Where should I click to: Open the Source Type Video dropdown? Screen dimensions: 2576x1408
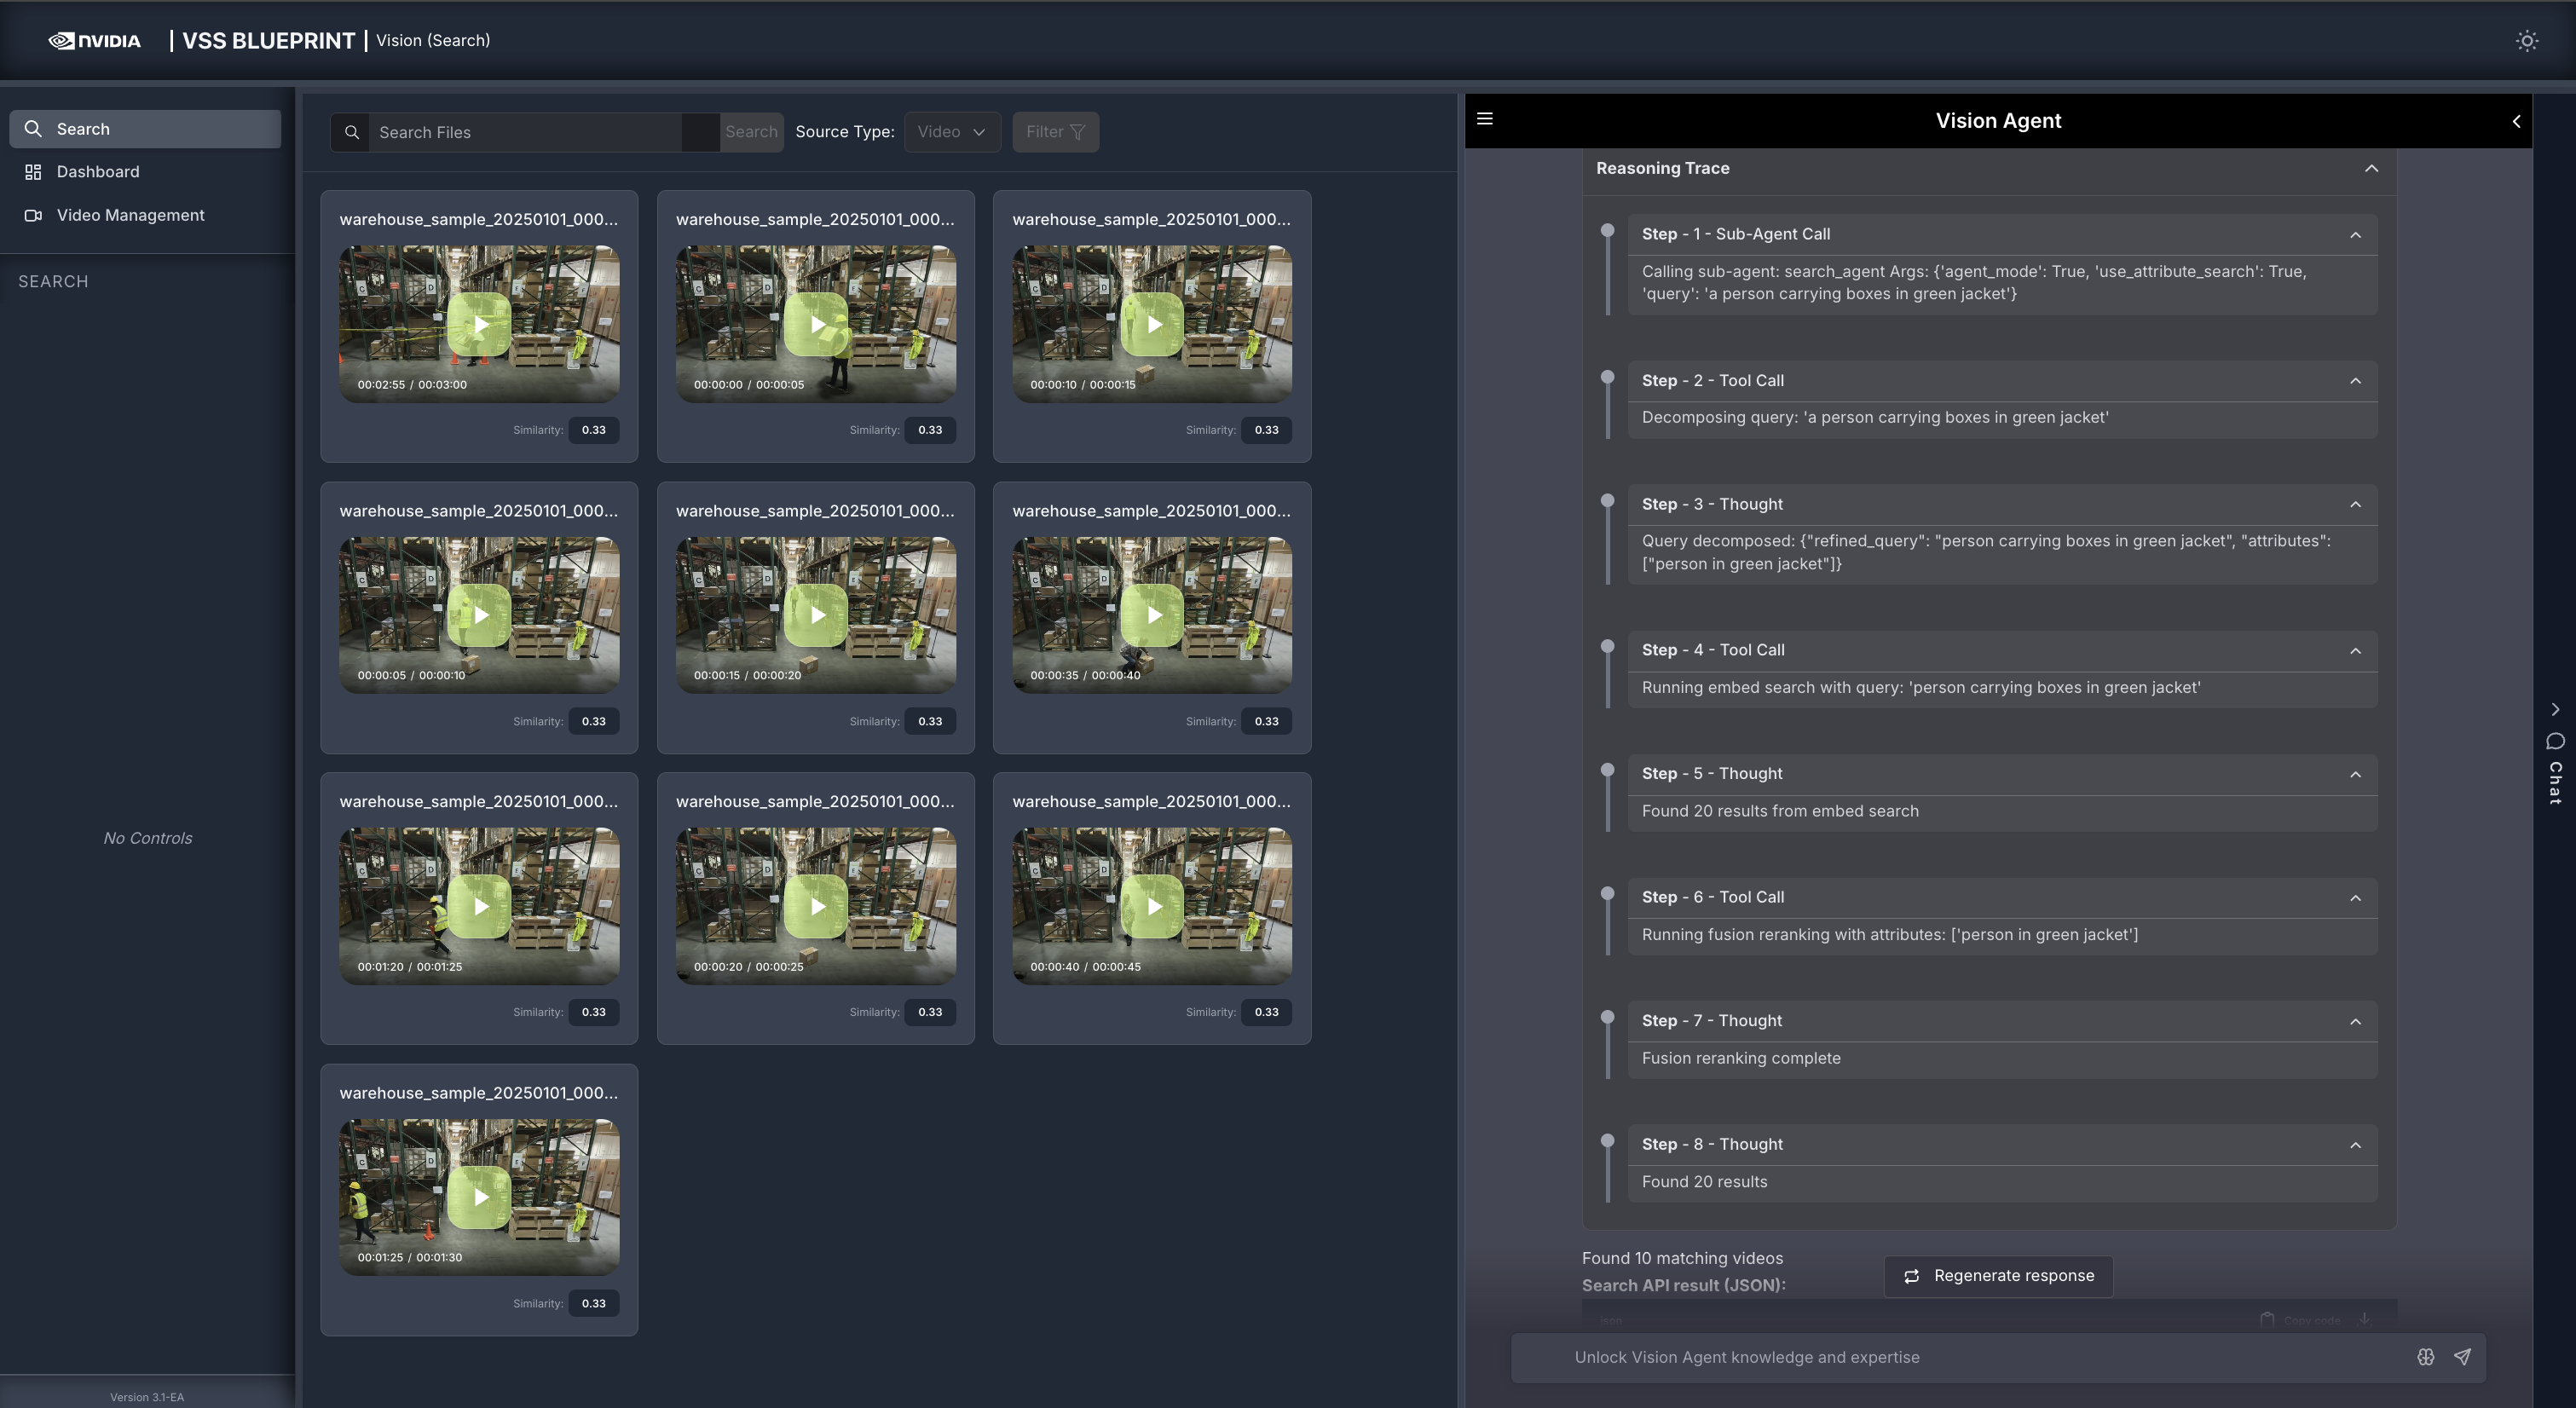[x=951, y=132]
